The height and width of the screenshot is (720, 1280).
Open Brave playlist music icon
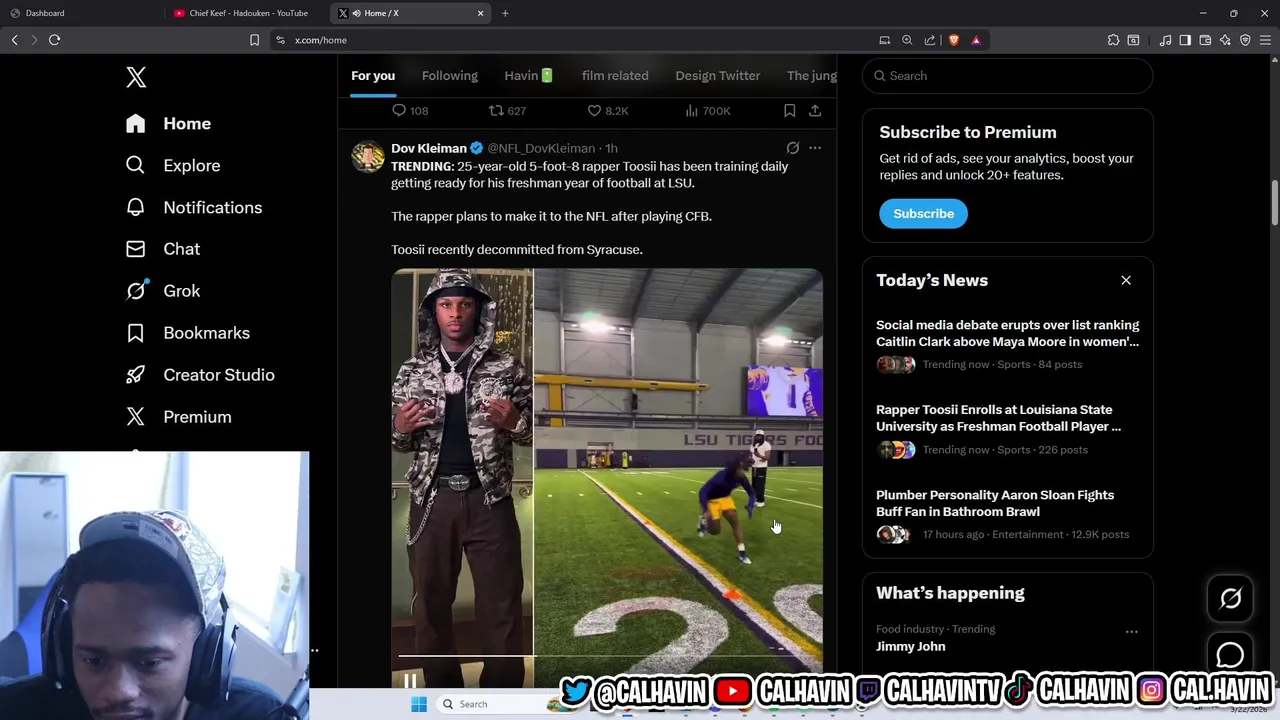pyautogui.click(x=1165, y=40)
